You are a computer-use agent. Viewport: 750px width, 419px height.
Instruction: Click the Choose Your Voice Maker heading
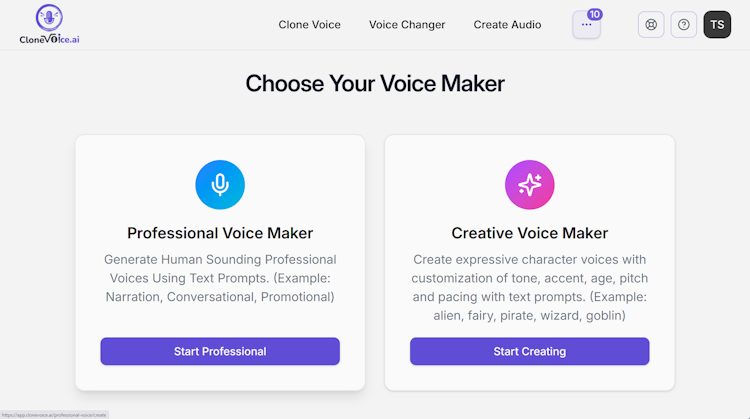pos(375,84)
